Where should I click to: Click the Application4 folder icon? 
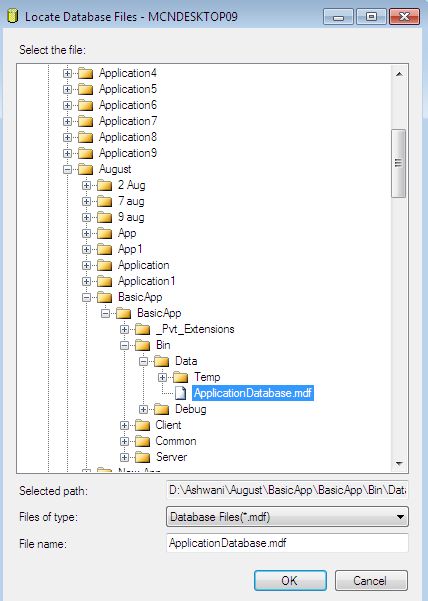(x=85, y=73)
